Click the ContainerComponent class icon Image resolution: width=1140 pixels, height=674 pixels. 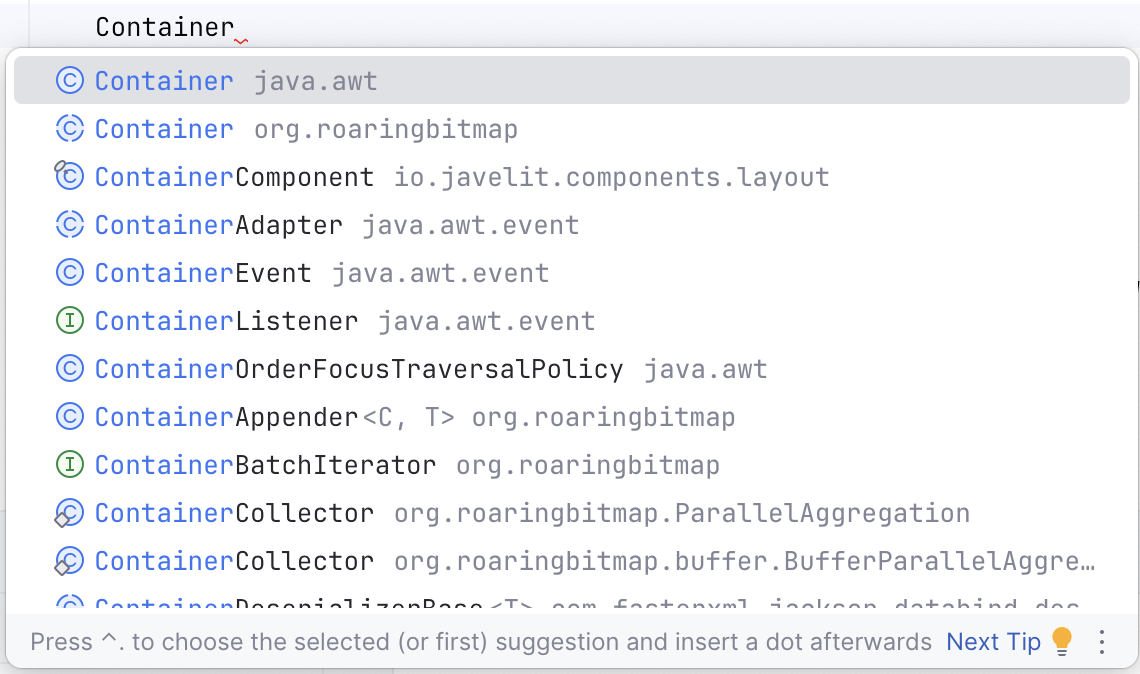pos(68,177)
